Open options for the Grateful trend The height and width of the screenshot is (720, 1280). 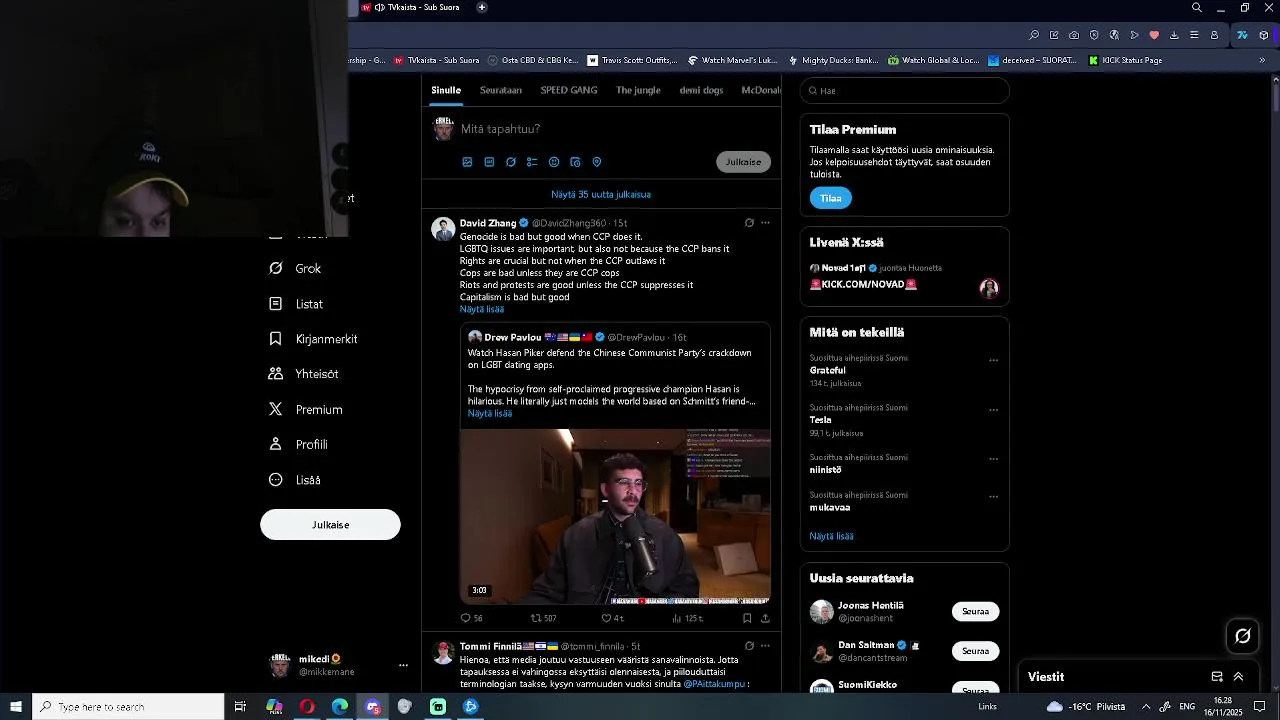click(x=993, y=360)
